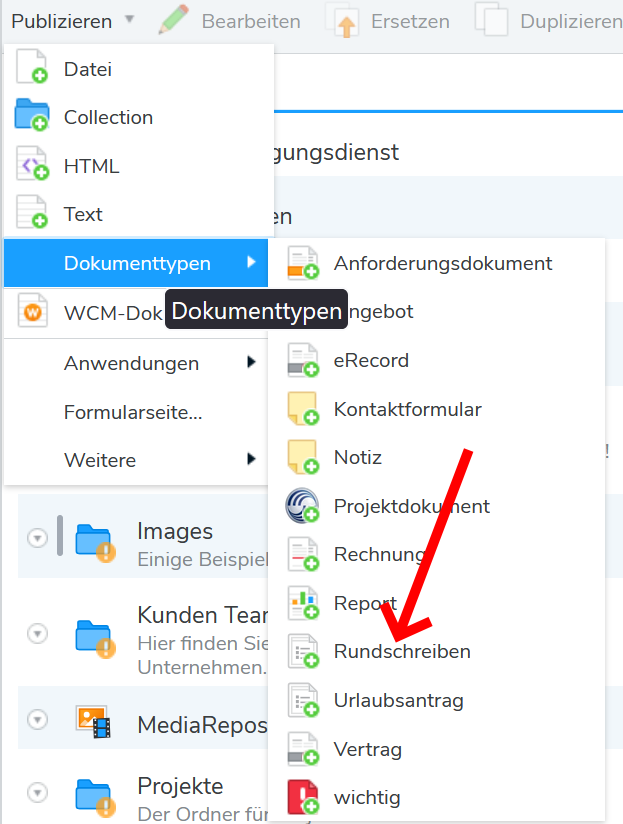Open the Weitere menu entry
Screen dimensions: 623x824
(x=136, y=460)
